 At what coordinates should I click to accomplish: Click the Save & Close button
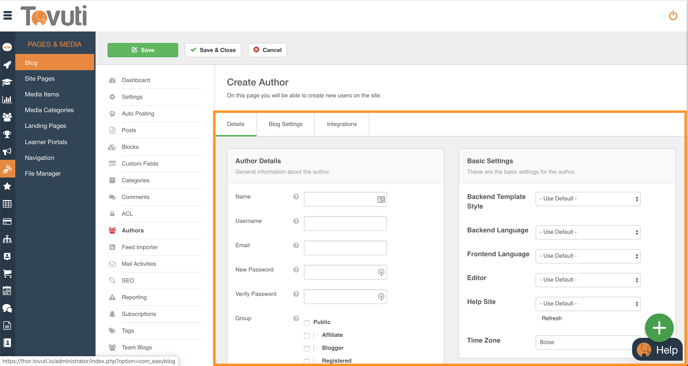pos(213,50)
